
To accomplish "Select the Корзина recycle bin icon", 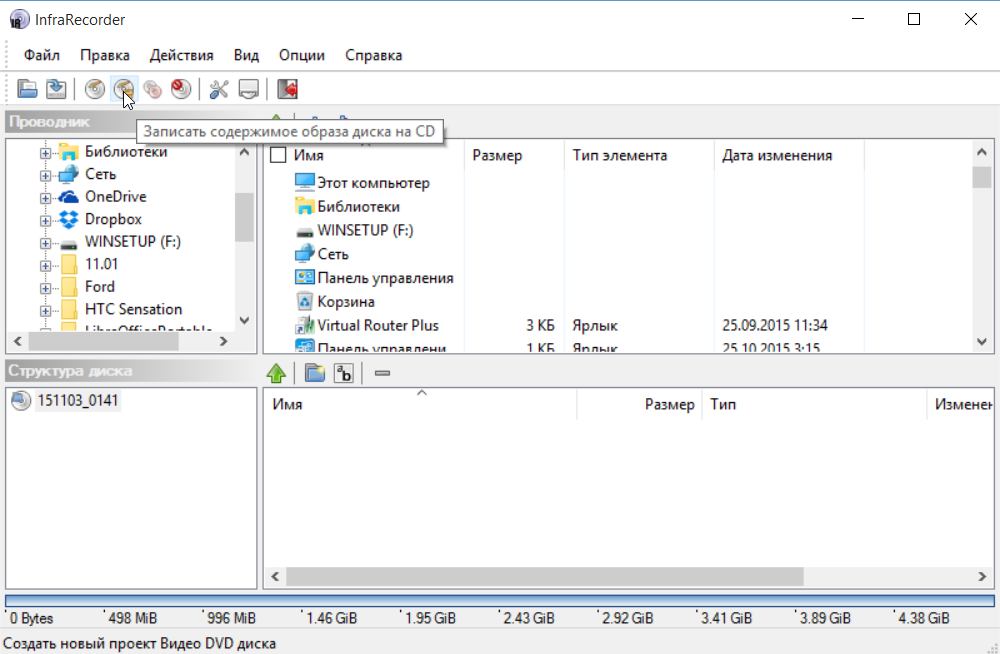I will (305, 301).
